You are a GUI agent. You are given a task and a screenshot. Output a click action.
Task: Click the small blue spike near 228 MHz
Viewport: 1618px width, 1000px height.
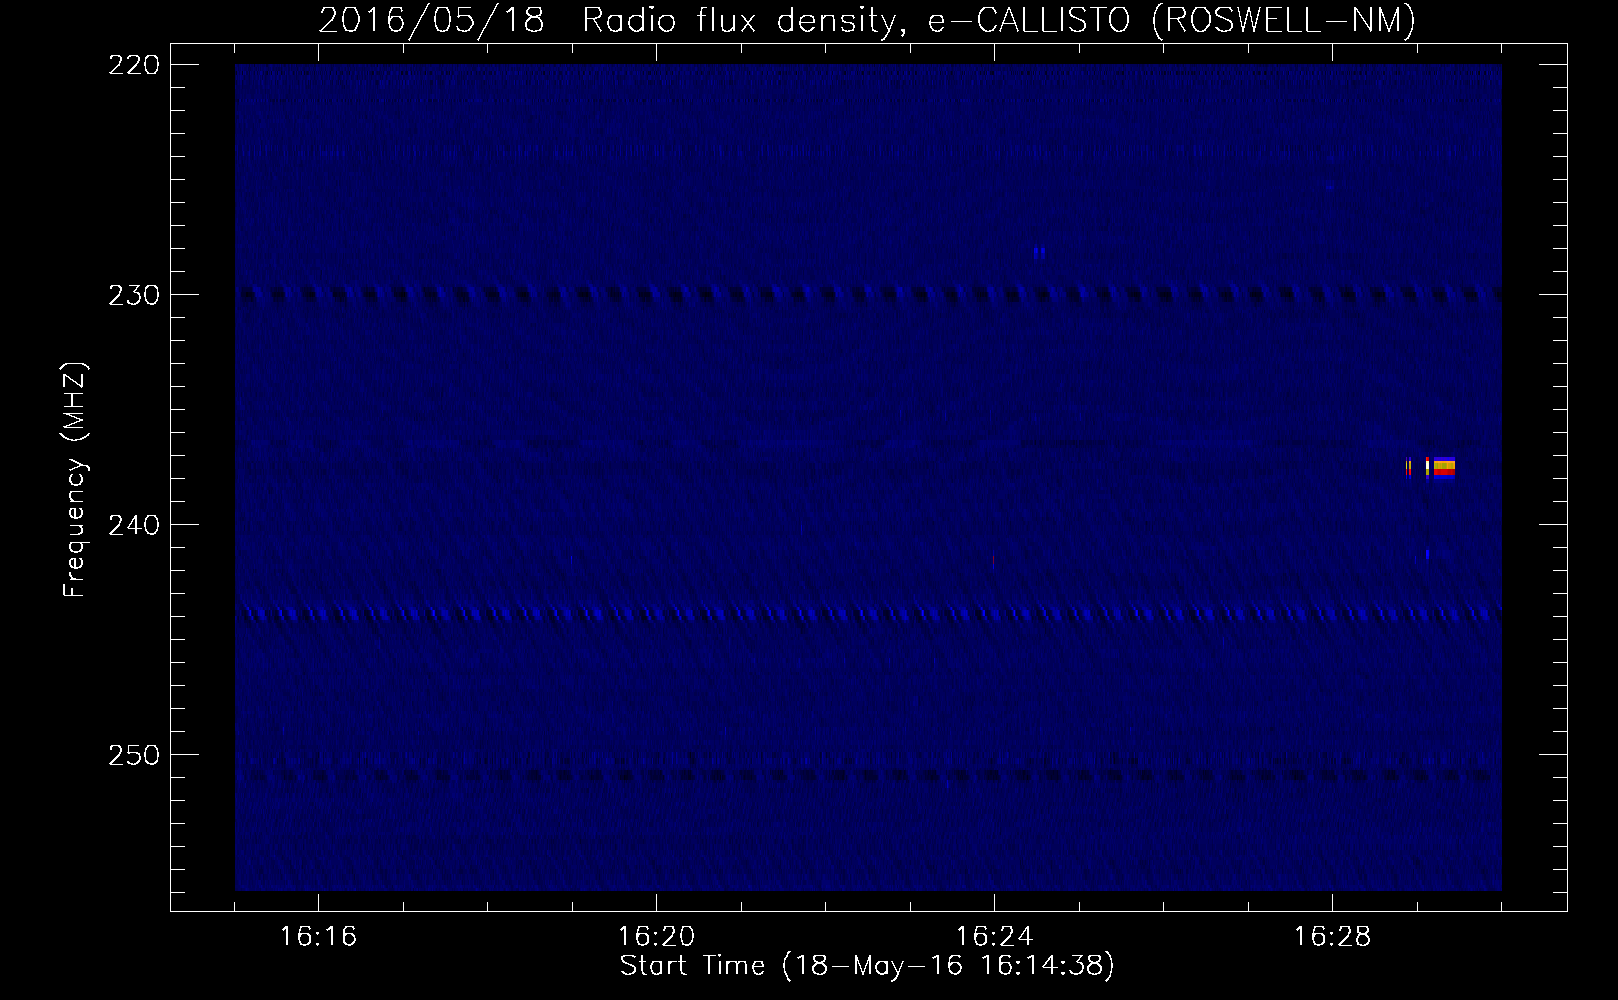point(1040,254)
